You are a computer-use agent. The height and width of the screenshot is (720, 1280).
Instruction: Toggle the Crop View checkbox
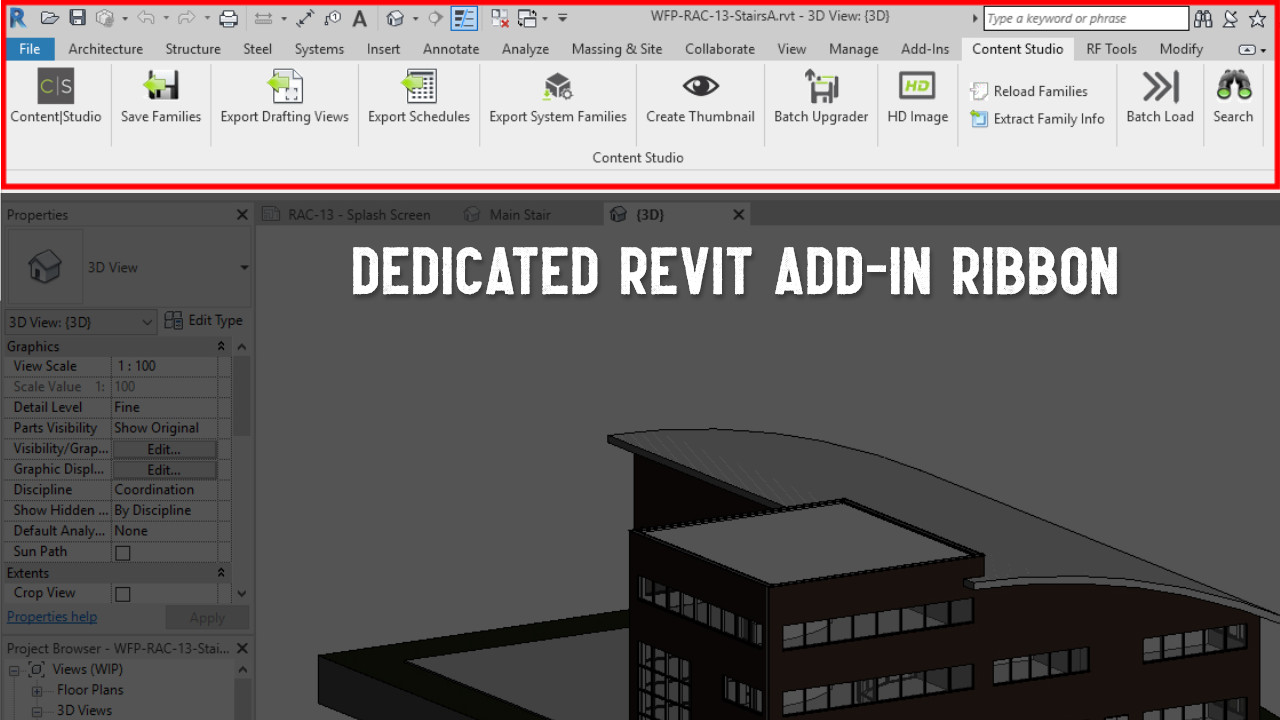click(x=123, y=594)
